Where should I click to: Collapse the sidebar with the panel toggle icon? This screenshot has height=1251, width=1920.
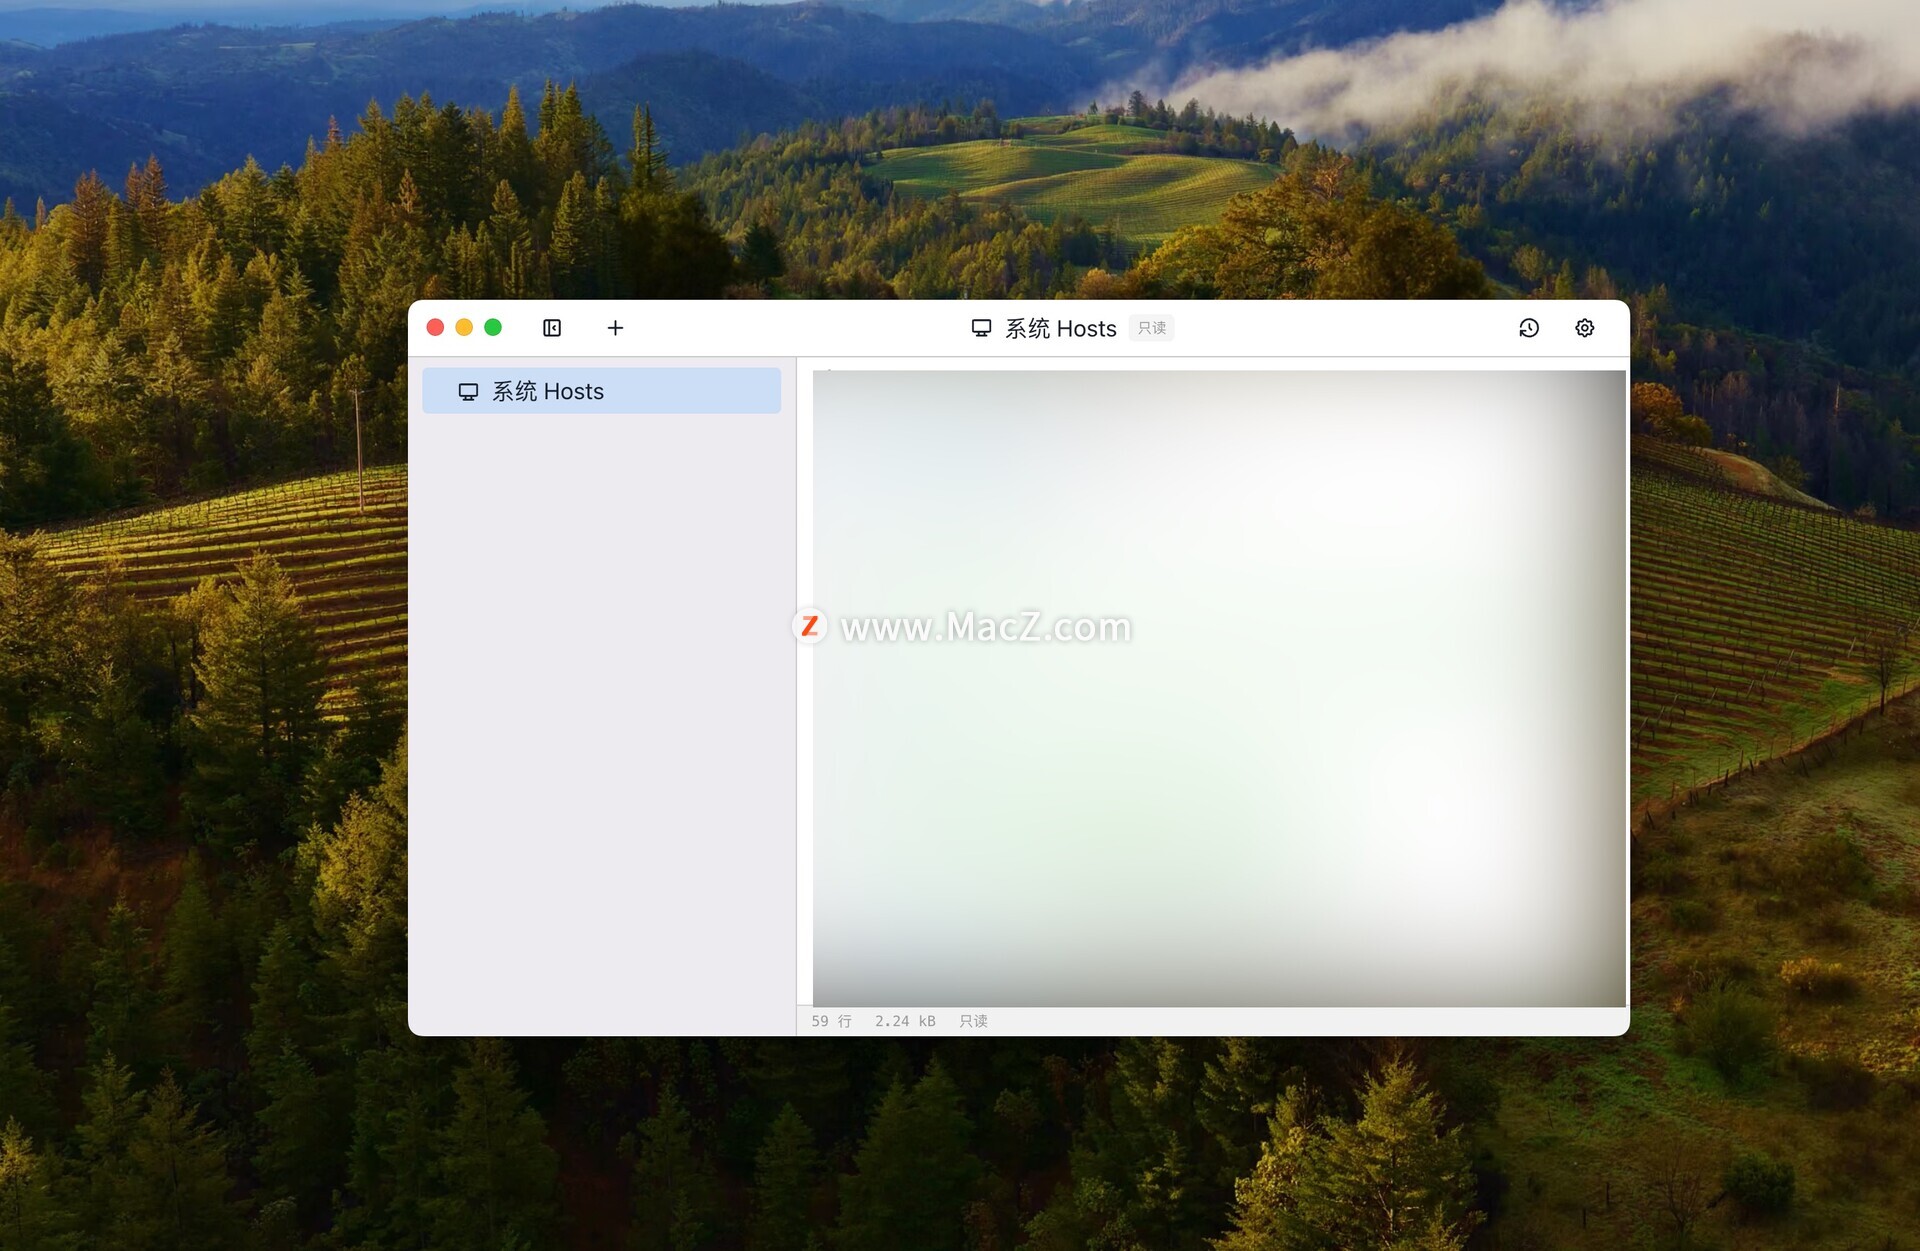(552, 328)
